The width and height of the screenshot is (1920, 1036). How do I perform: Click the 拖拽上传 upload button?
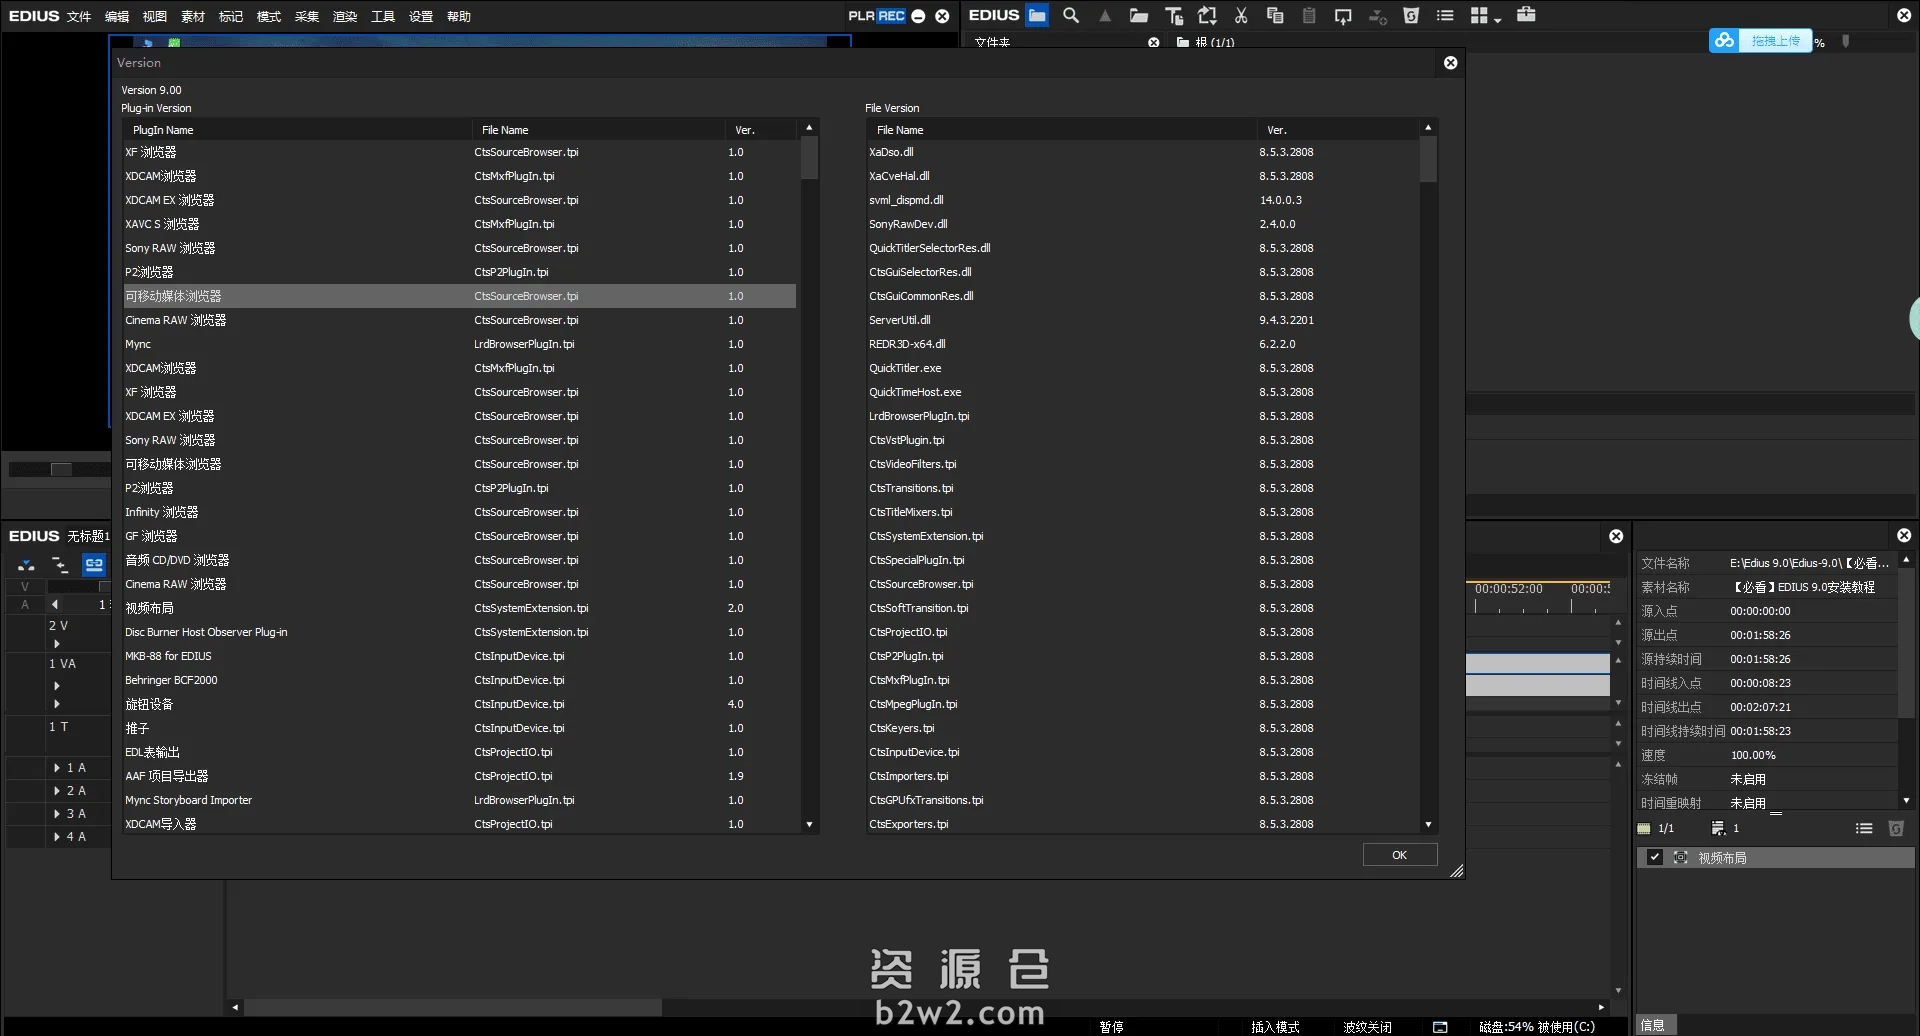pos(1775,41)
